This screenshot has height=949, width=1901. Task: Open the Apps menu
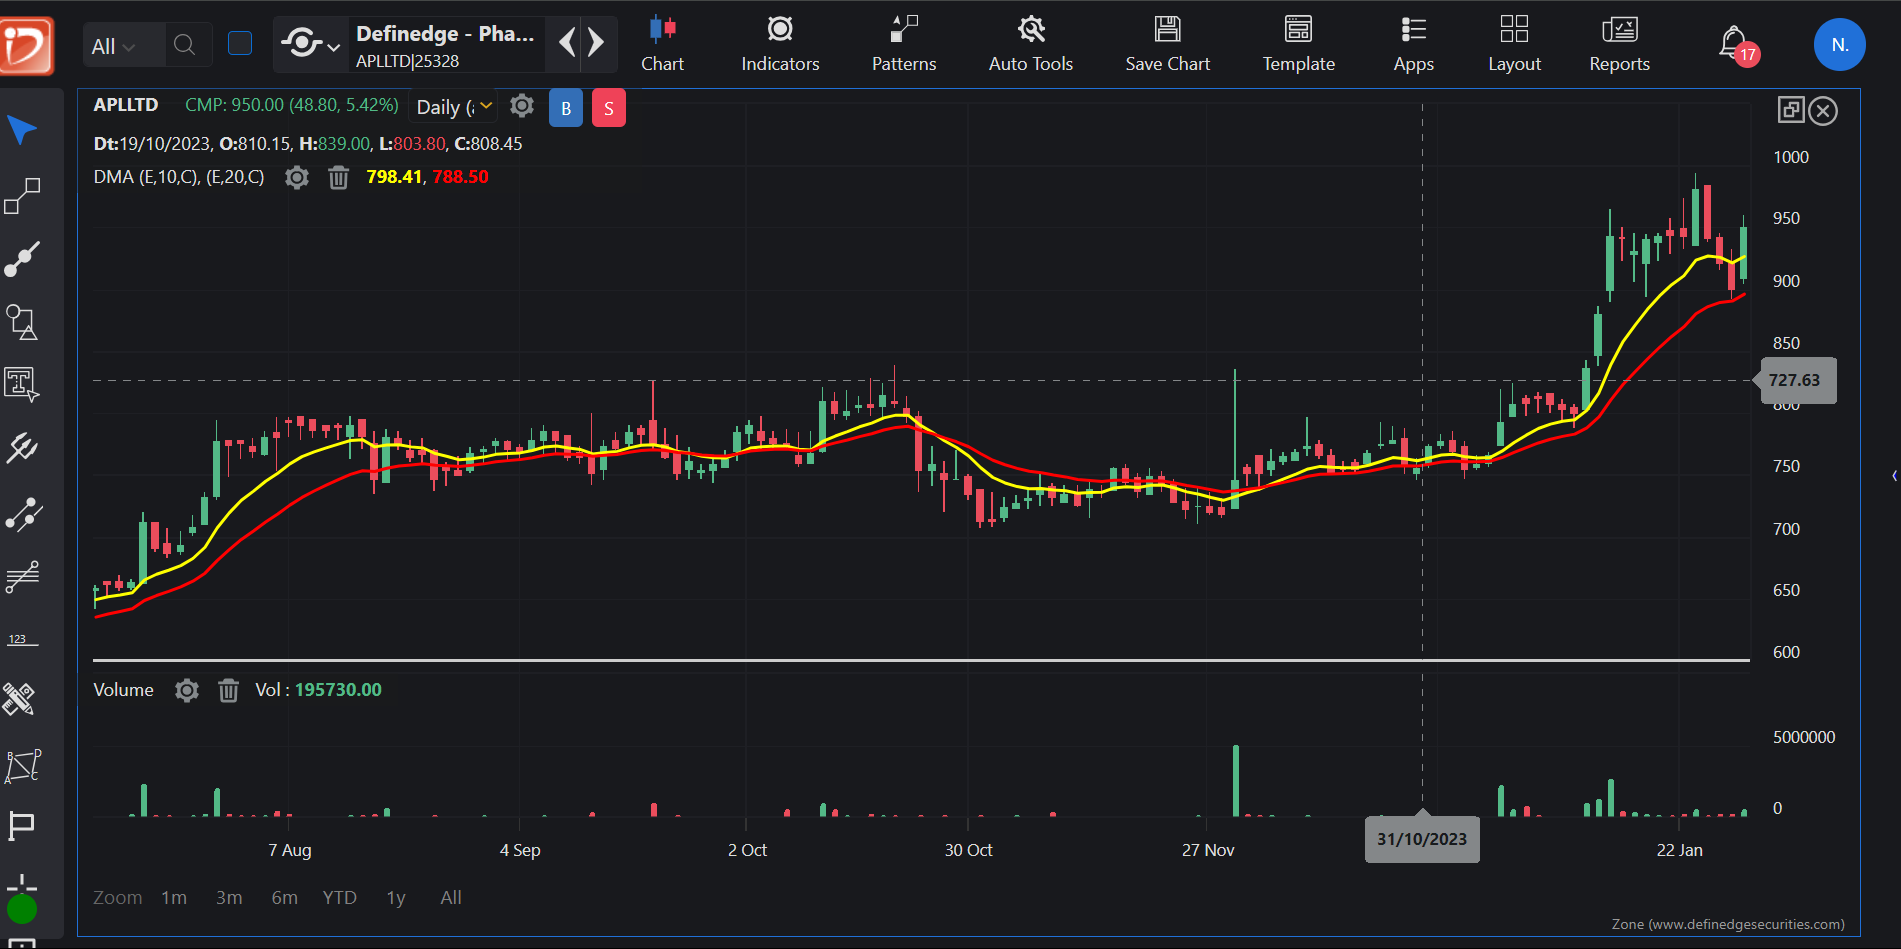1413,44
